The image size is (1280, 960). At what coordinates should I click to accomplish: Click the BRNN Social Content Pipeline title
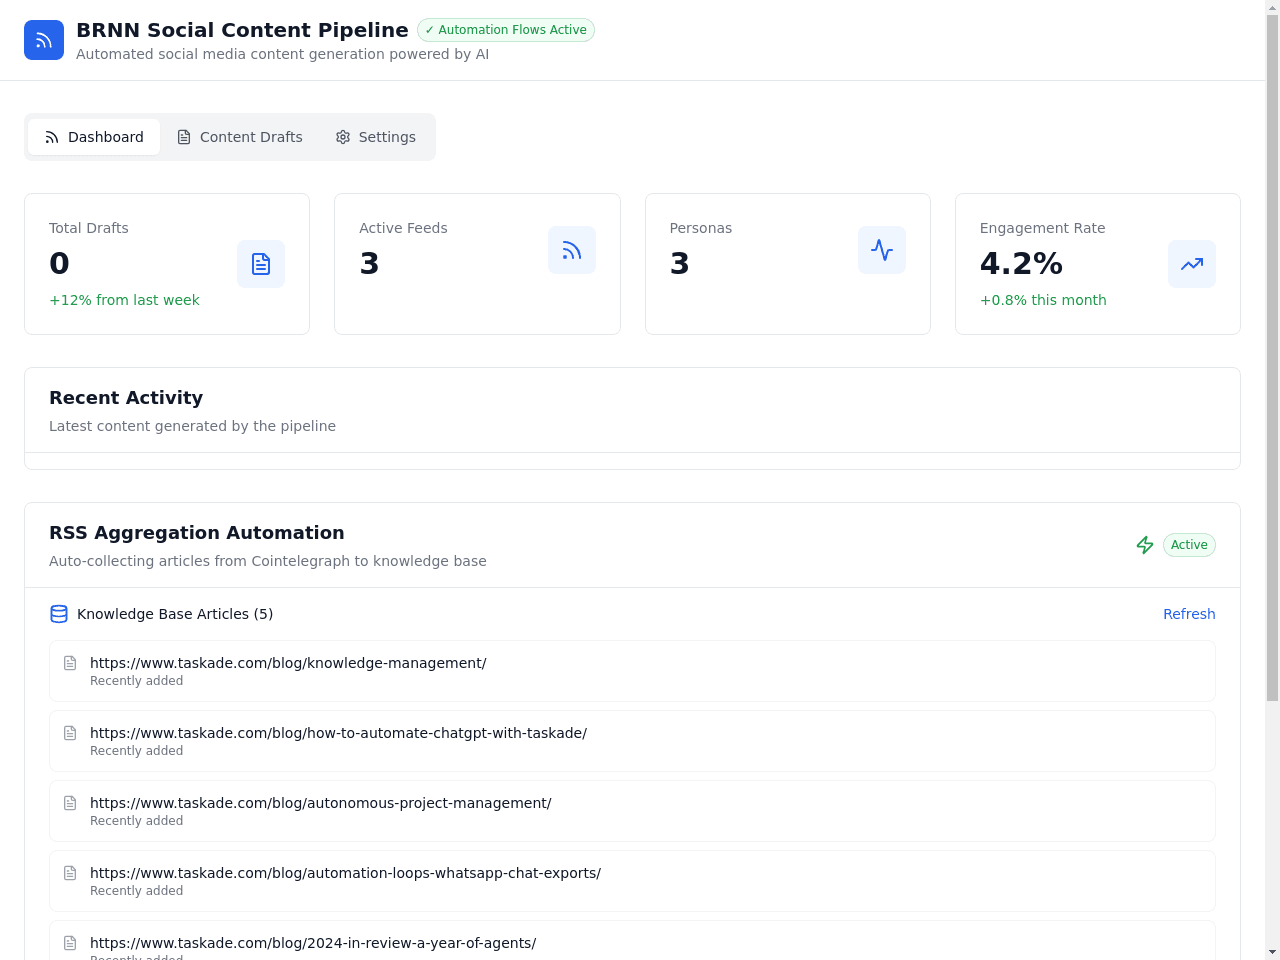tap(242, 30)
